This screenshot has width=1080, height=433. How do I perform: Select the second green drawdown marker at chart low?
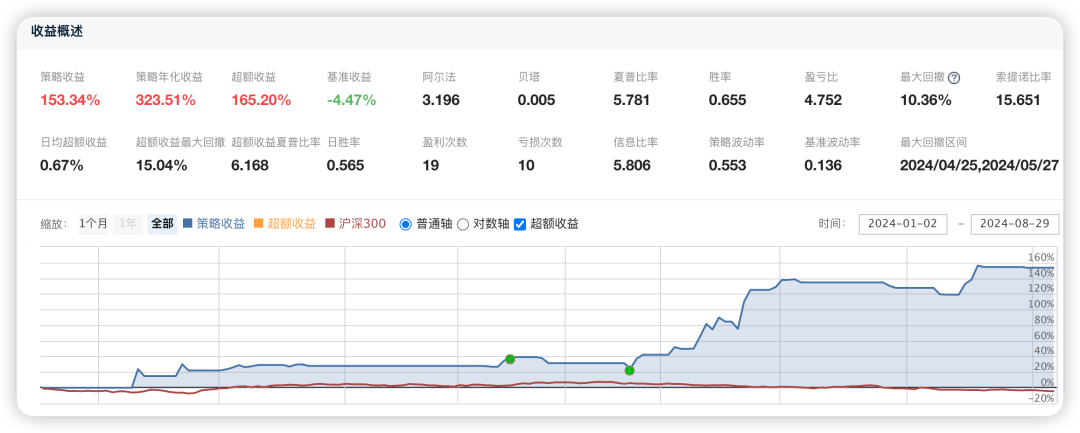[x=629, y=370]
